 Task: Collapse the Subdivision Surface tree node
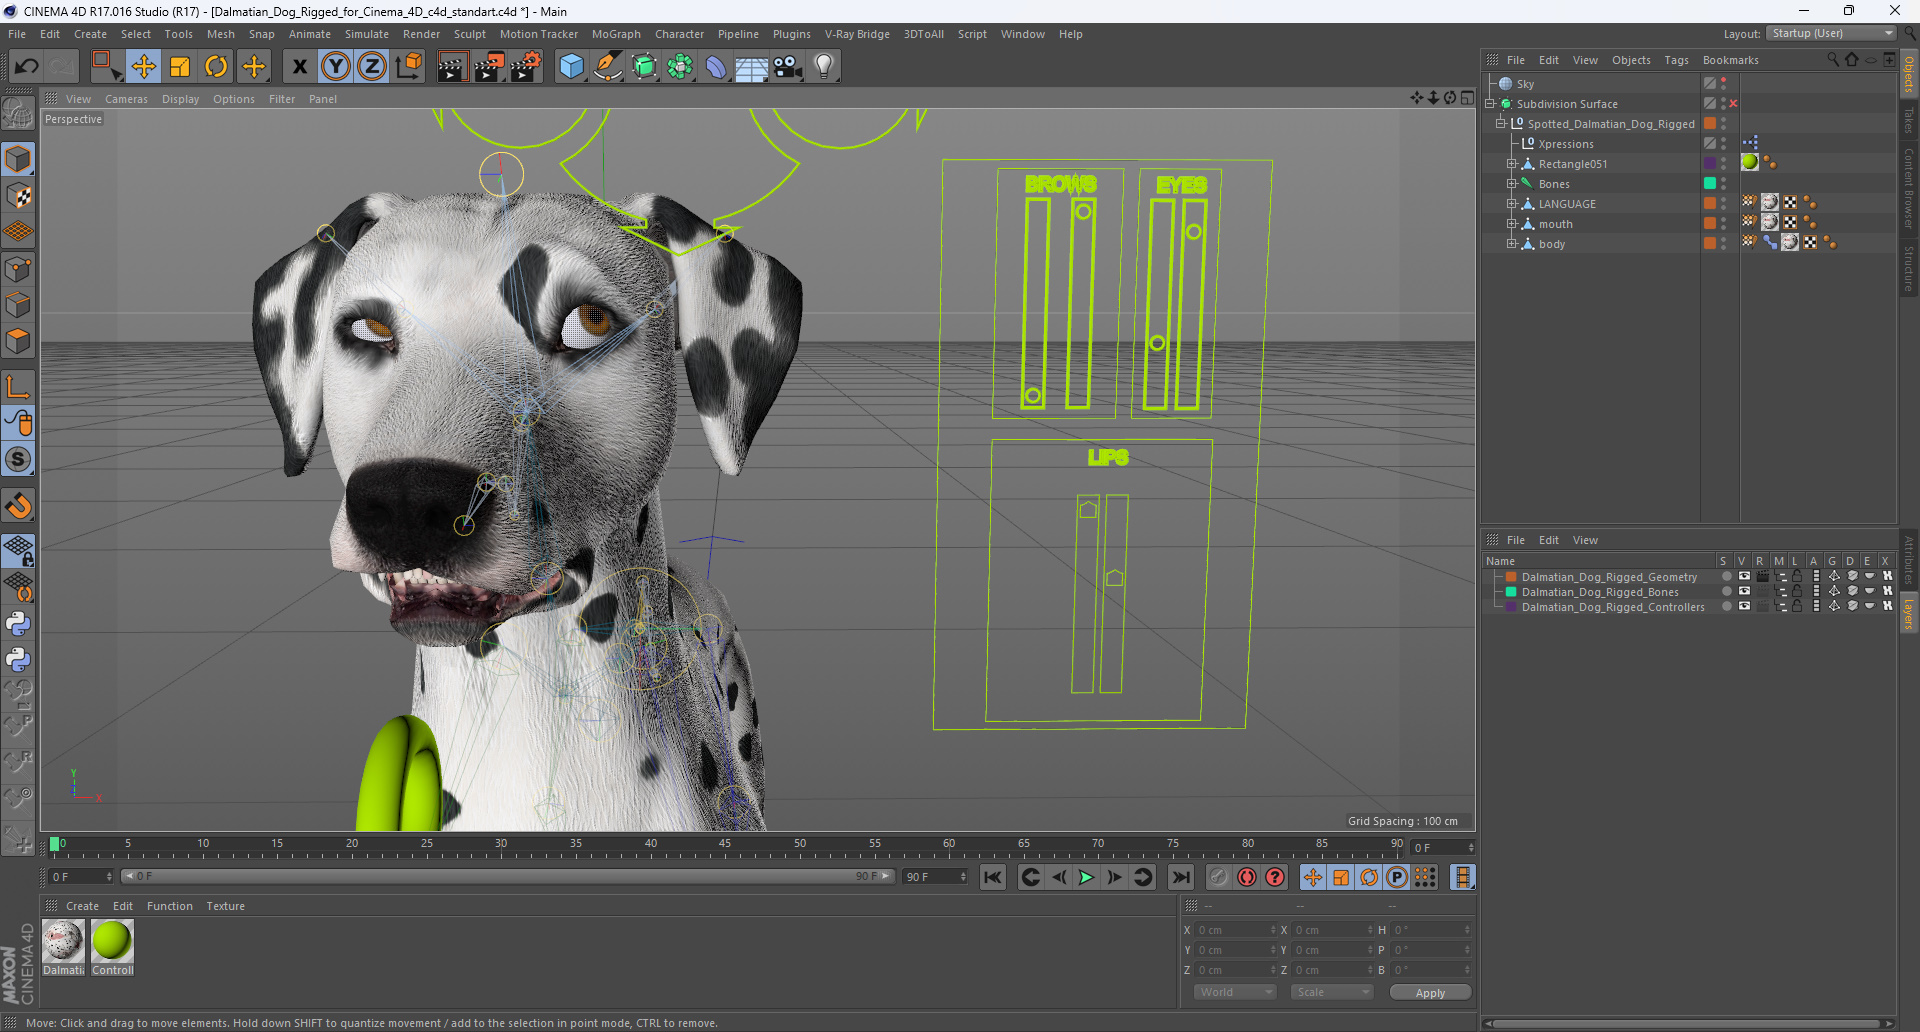point(1490,104)
